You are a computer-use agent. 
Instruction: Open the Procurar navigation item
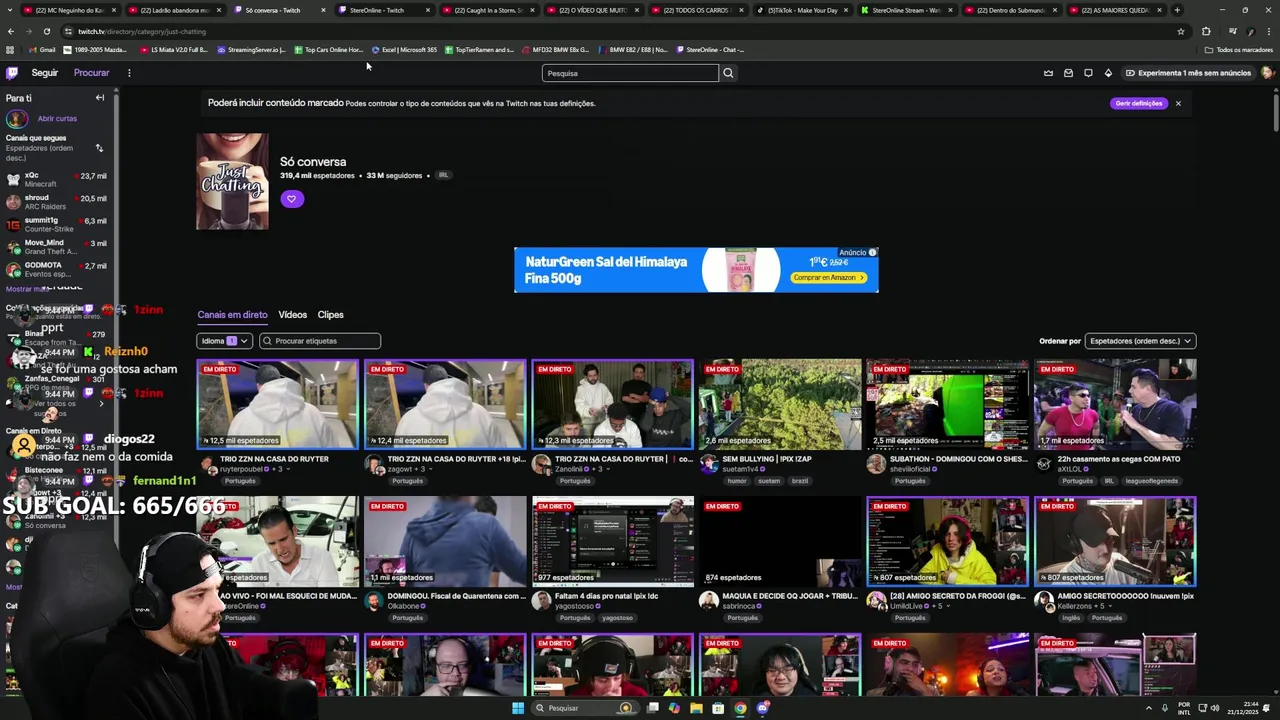tap(91, 73)
